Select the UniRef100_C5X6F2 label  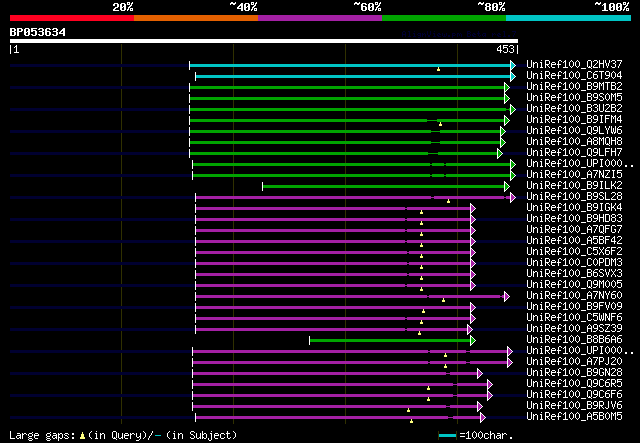(574, 252)
